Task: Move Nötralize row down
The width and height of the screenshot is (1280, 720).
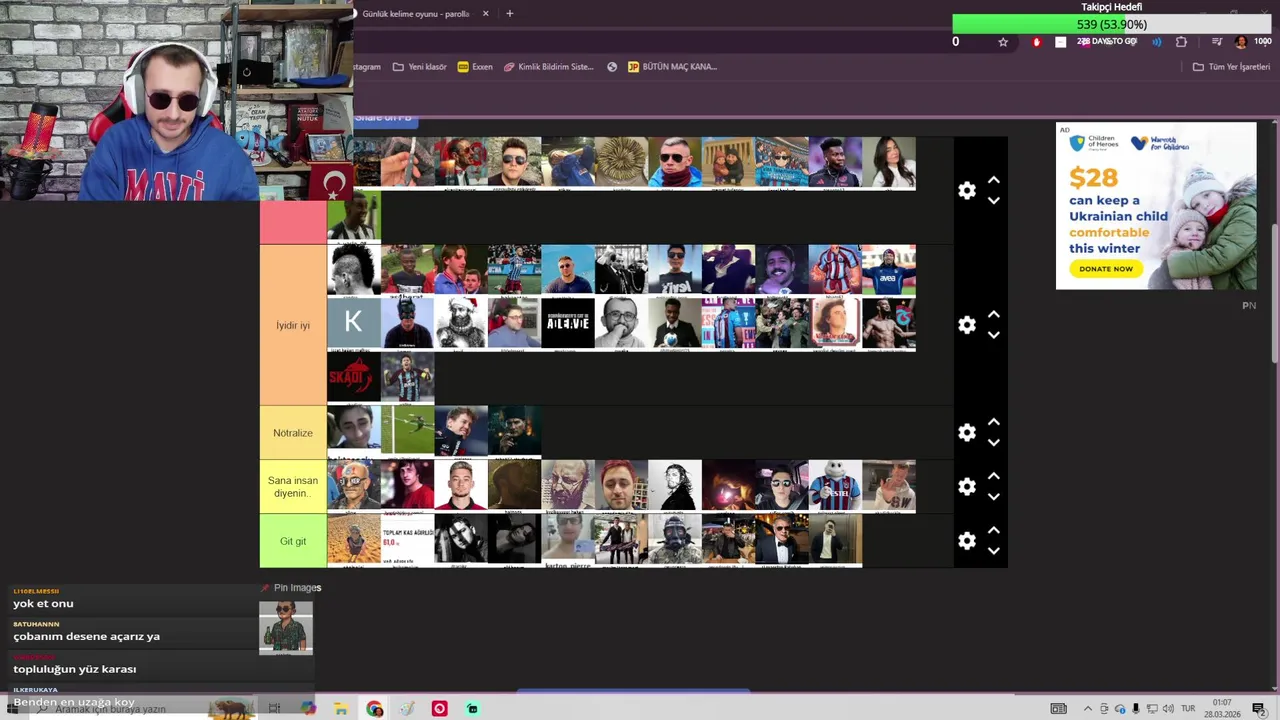Action: tap(994, 443)
